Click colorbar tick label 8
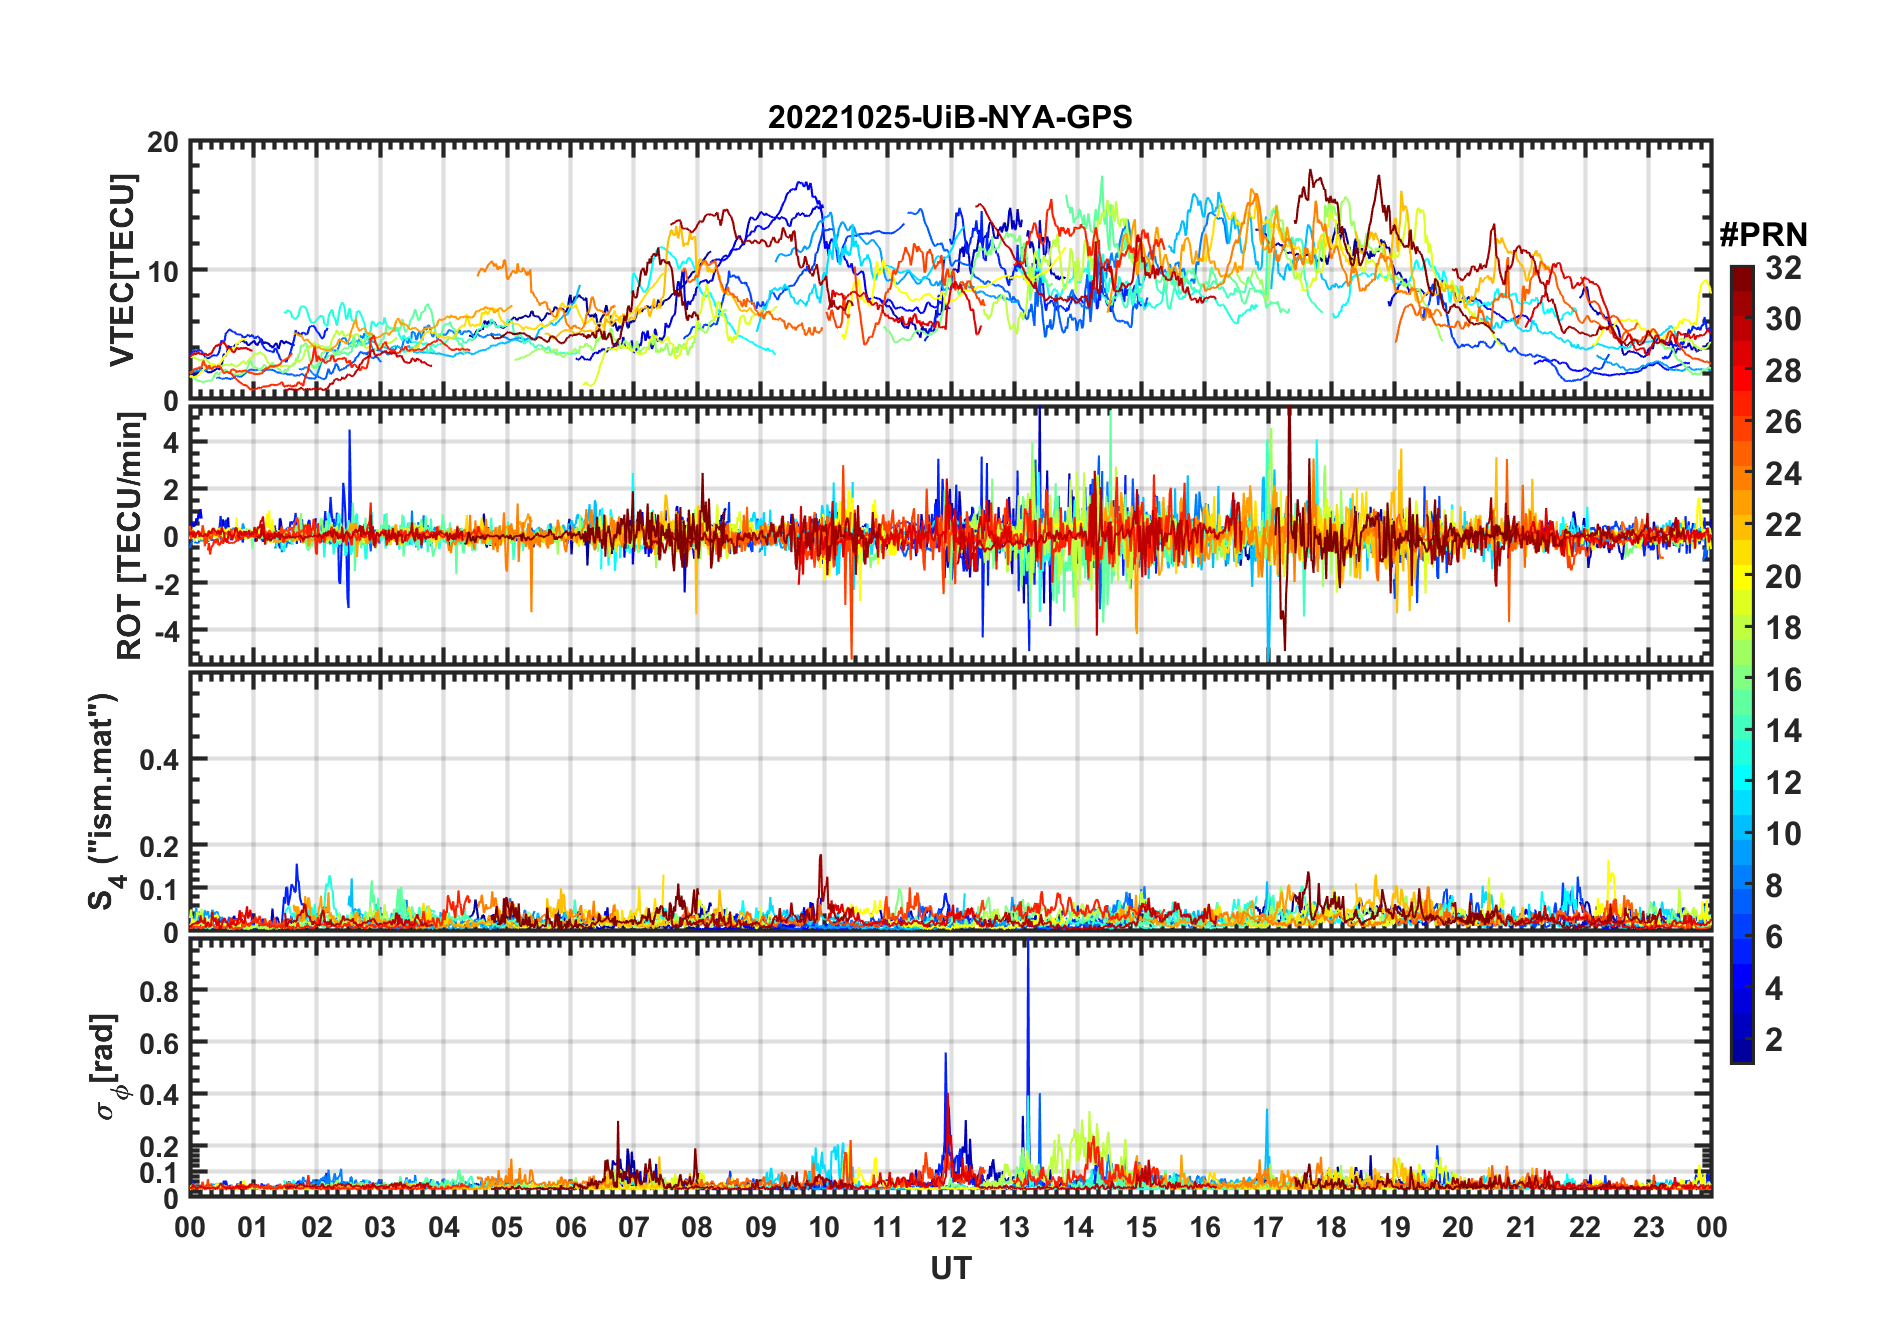1902x1330 pixels. [x=1774, y=886]
